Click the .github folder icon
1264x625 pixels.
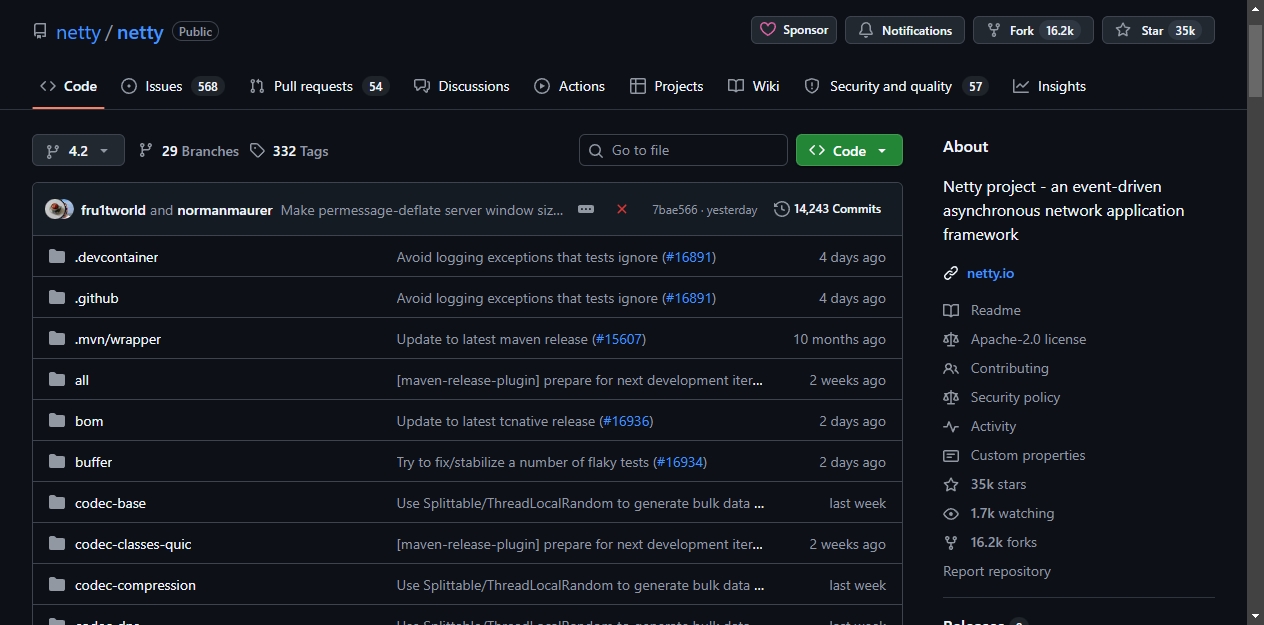click(x=57, y=298)
